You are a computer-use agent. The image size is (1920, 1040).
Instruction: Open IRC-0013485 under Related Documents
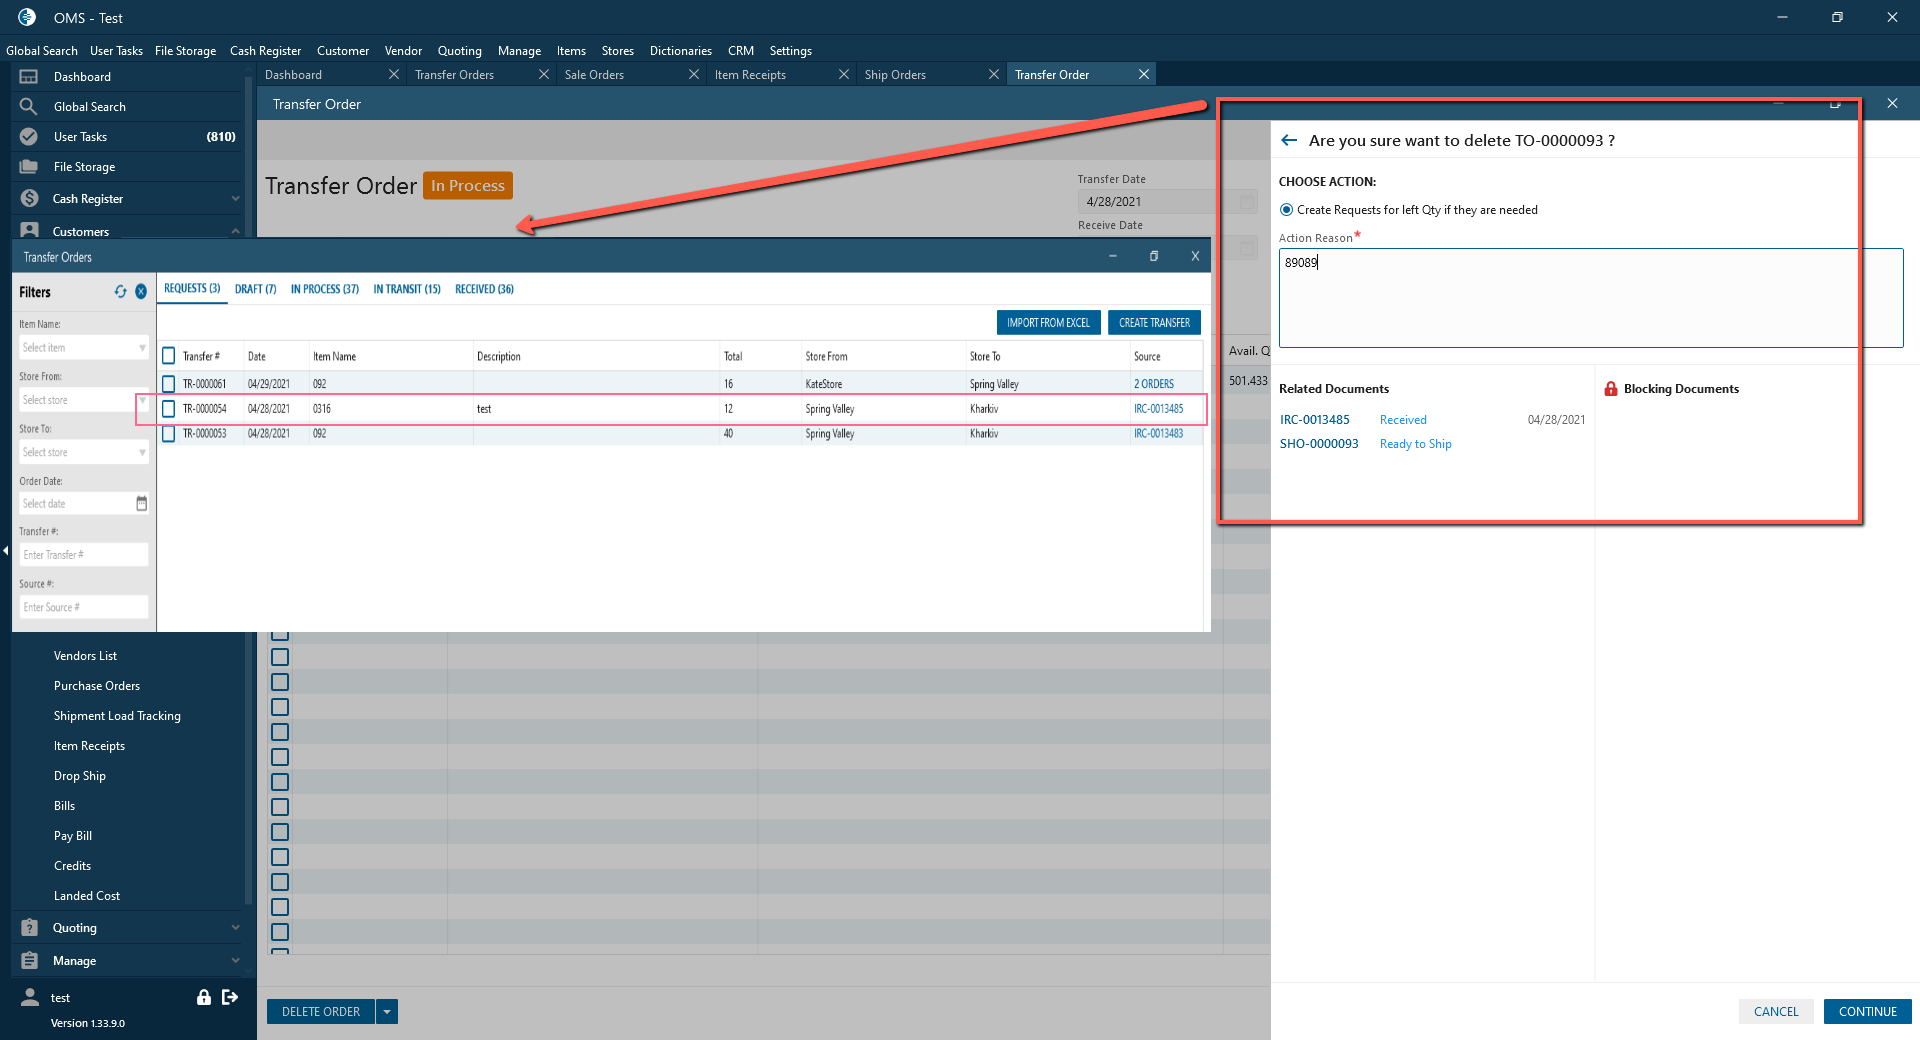pyautogui.click(x=1315, y=420)
